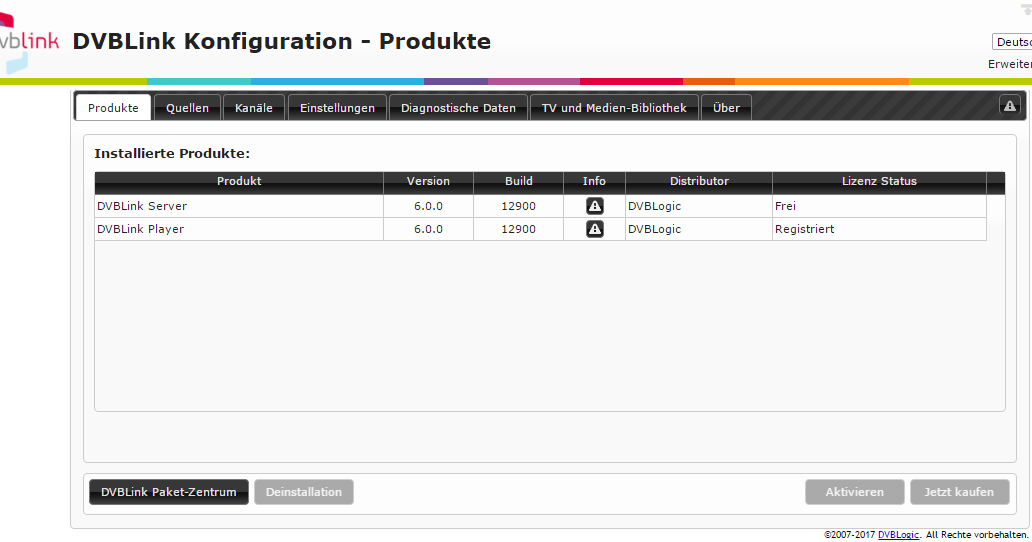
Task: Click the Erweitert link at top right
Action: 1009,64
